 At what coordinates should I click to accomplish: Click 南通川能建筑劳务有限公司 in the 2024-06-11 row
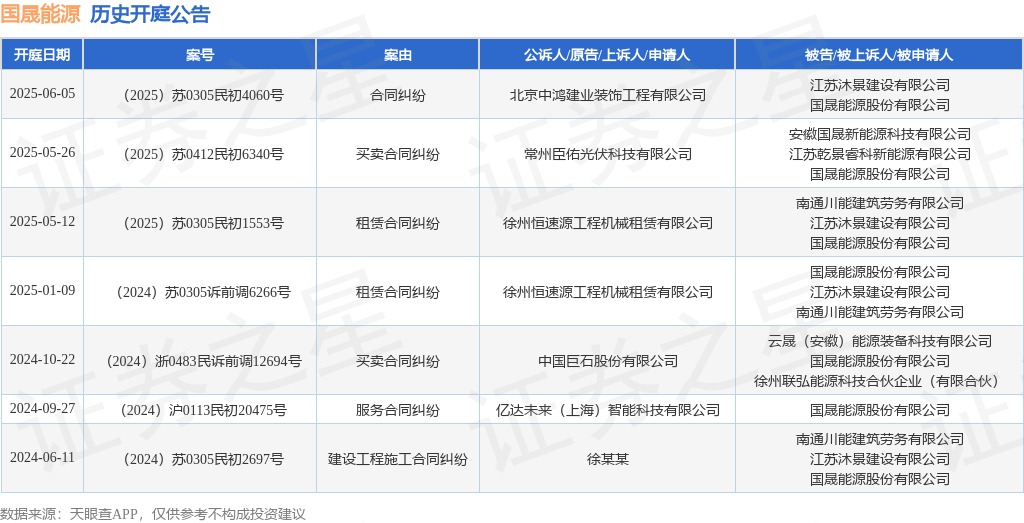(880, 439)
